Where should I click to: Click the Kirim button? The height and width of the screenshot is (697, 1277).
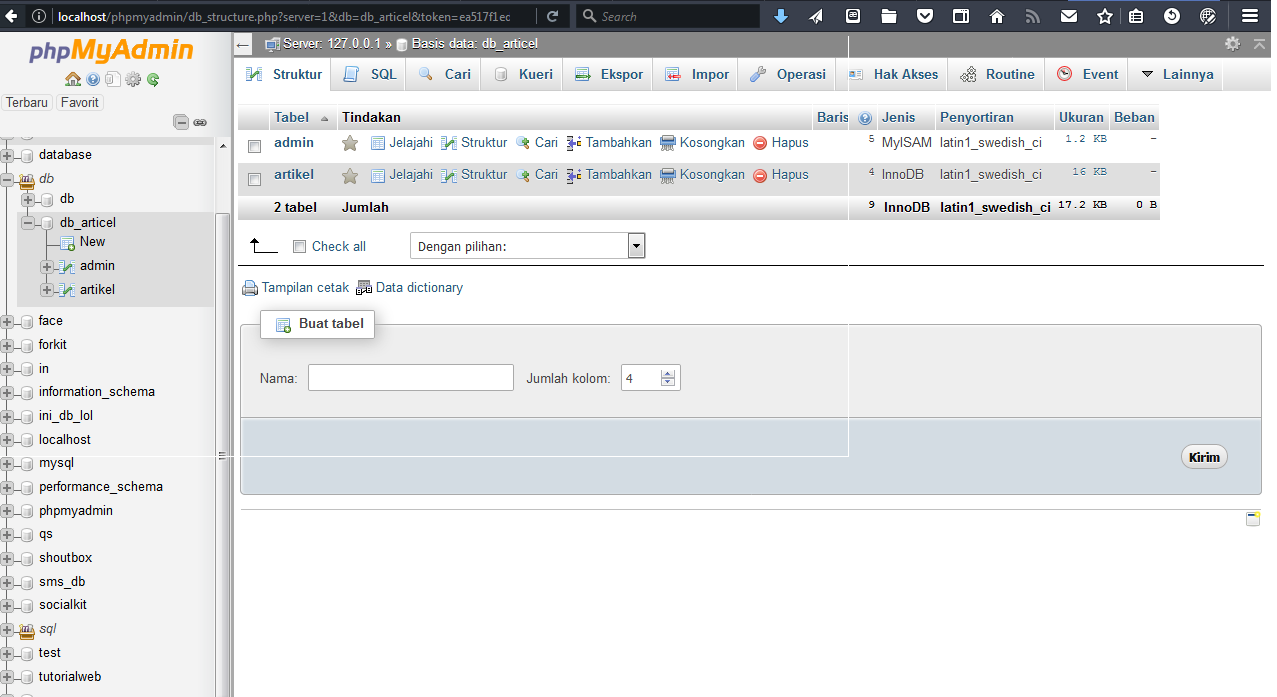tap(1203, 456)
